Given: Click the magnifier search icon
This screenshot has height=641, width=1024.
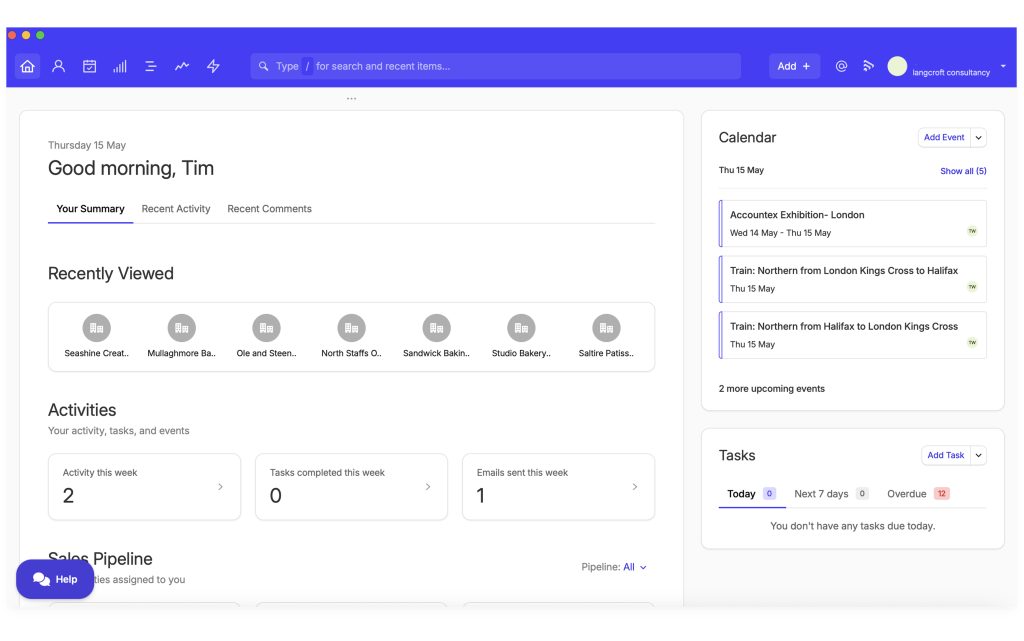Looking at the screenshot, I should 263,67.
